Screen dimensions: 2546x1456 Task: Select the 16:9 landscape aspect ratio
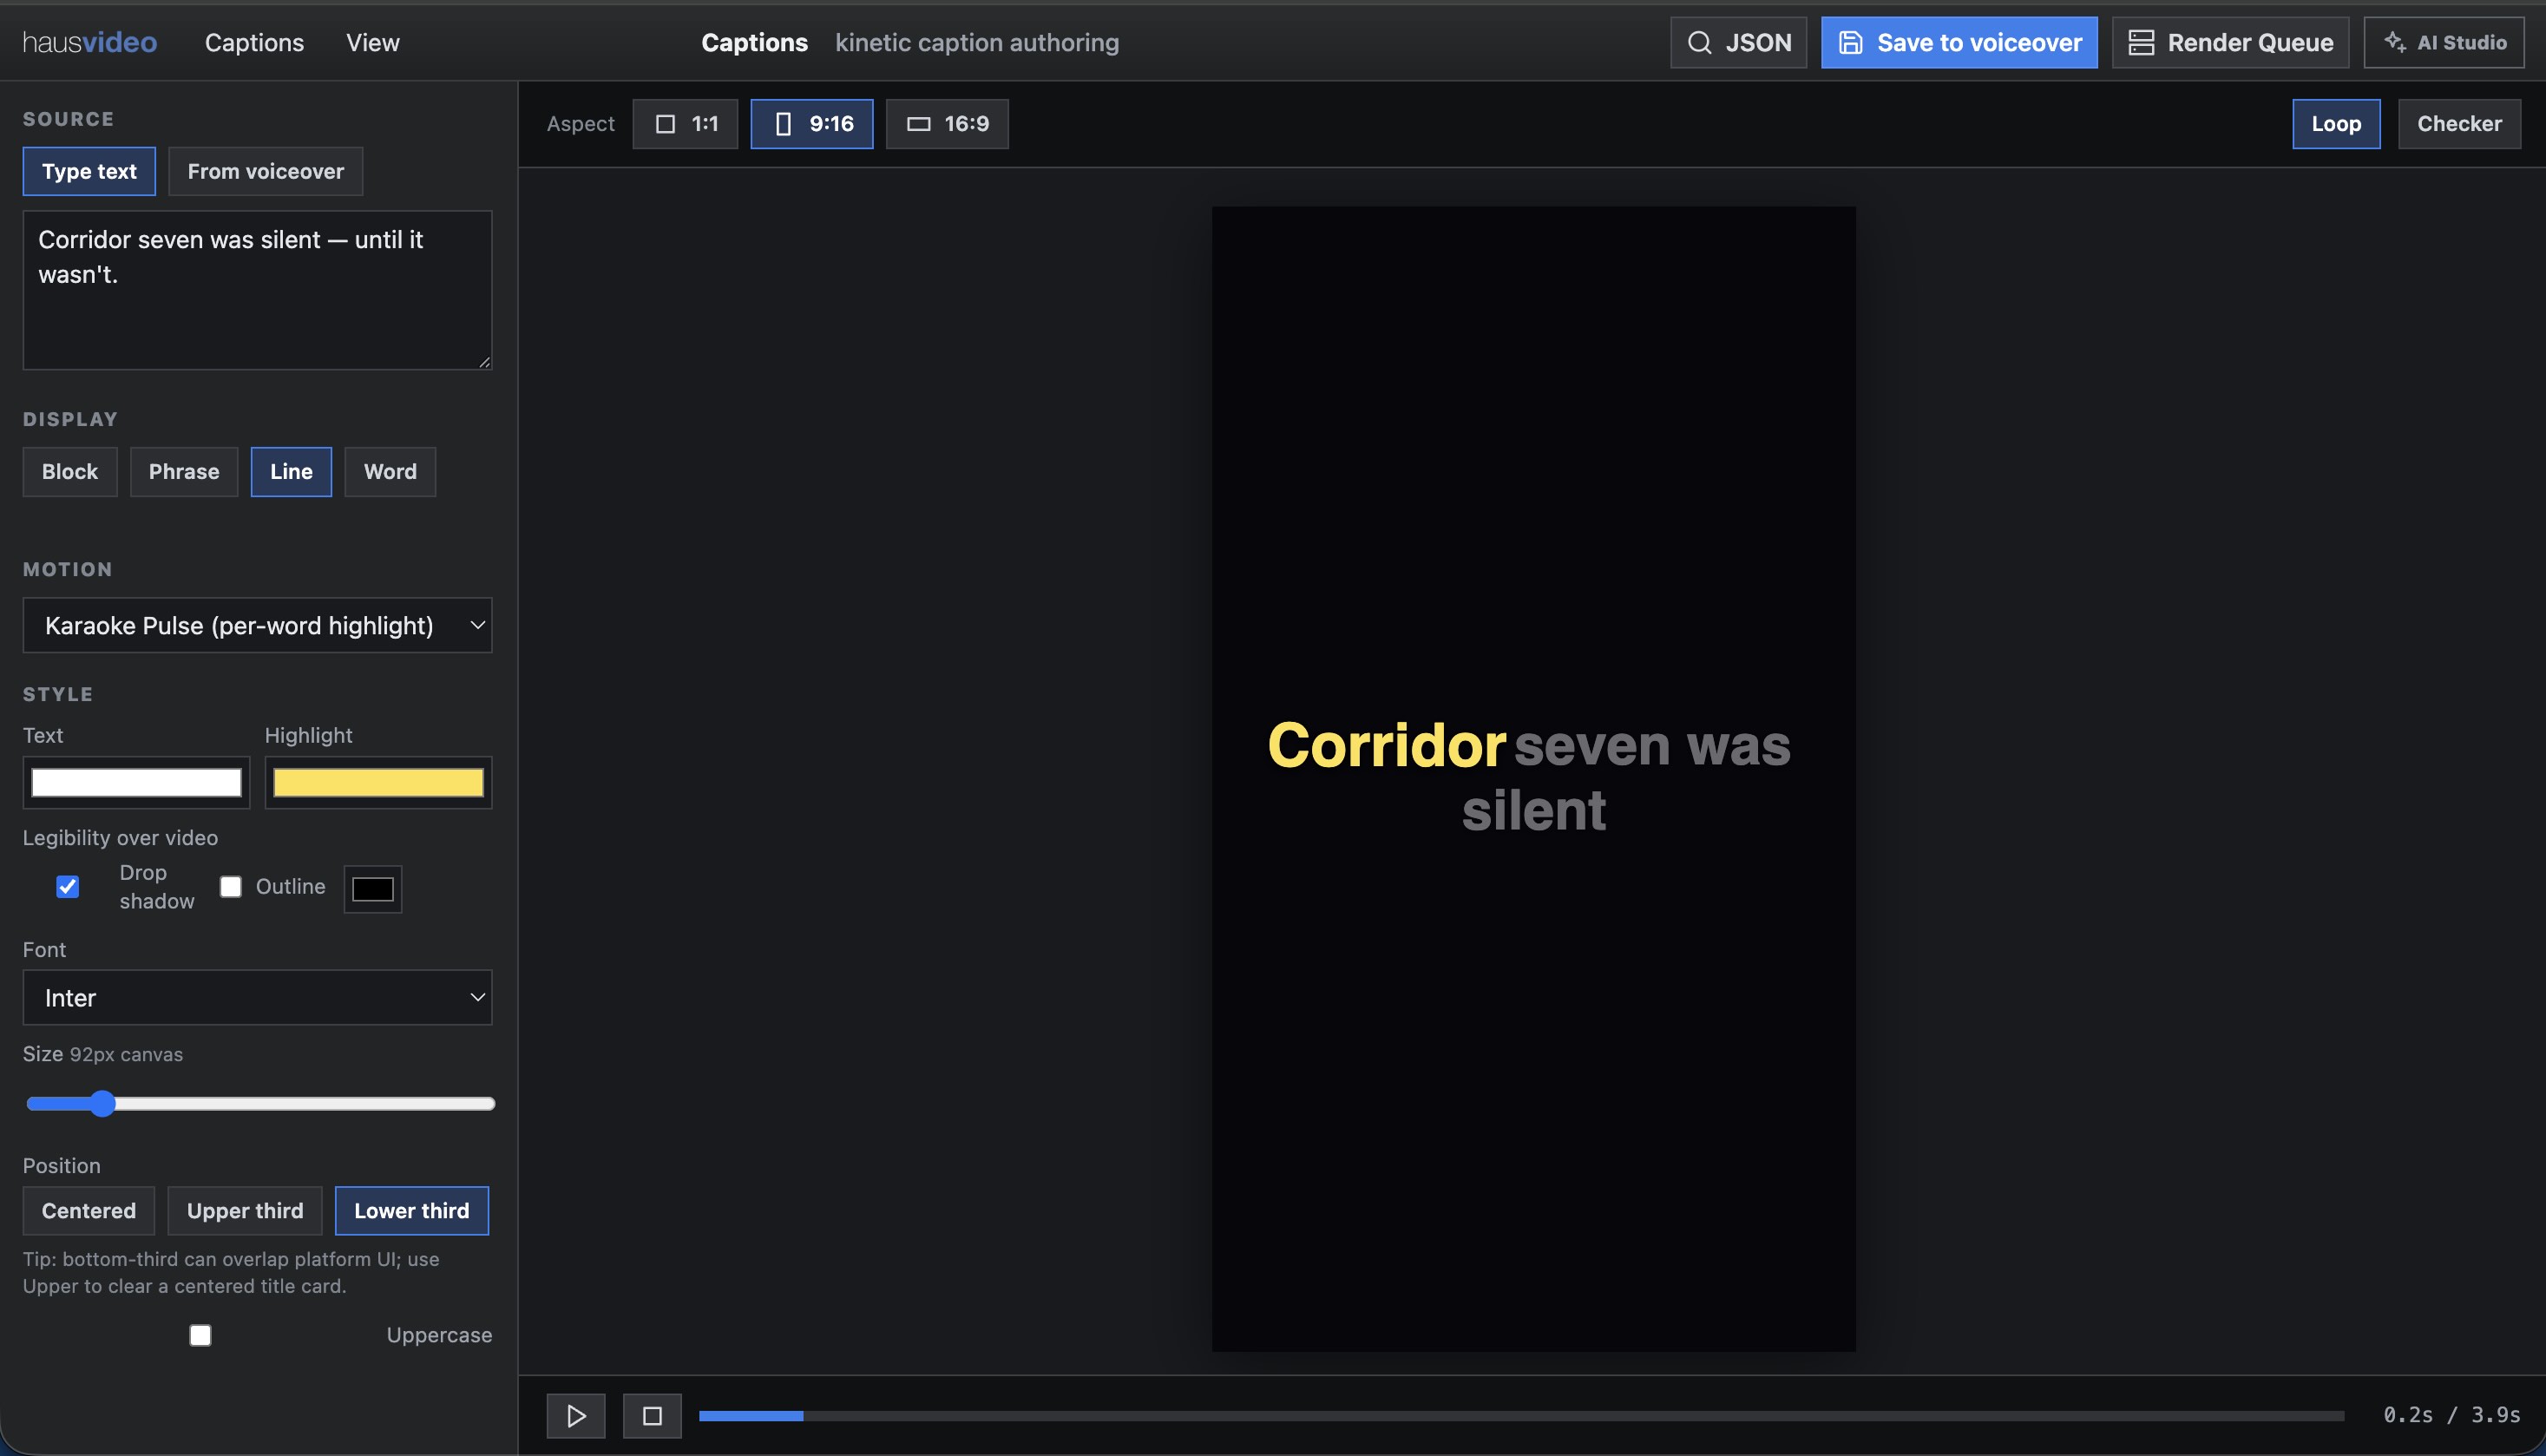[x=946, y=123]
